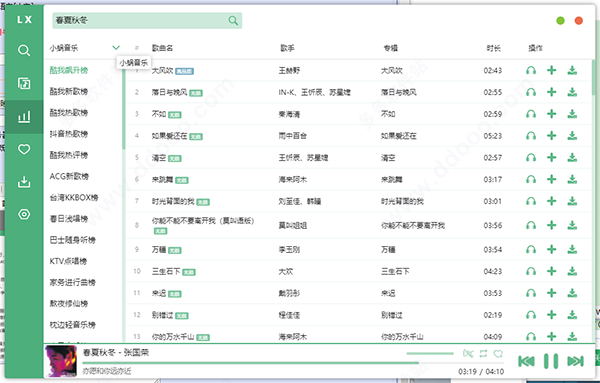
Task: Select the 酷我热歌榜 chart
Action: tap(69, 113)
